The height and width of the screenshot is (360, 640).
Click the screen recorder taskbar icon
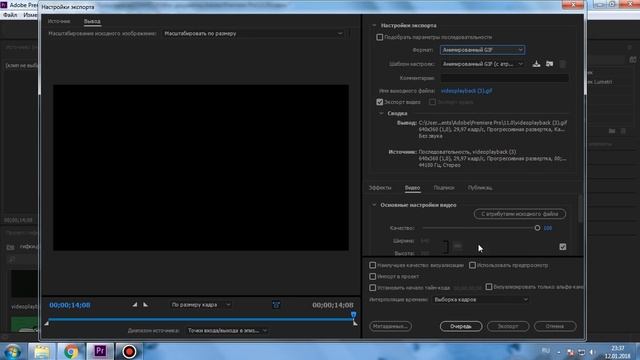(129, 351)
